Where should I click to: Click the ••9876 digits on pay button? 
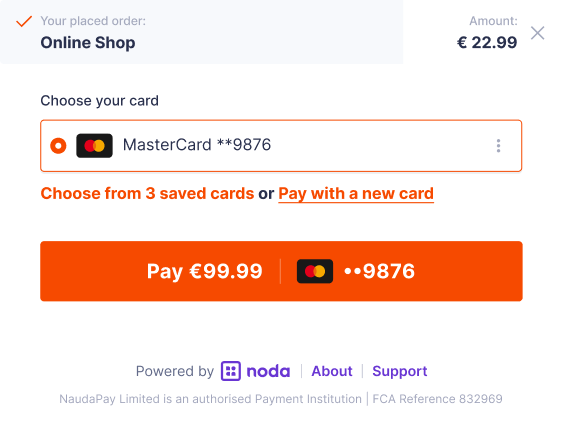[x=380, y=271]
